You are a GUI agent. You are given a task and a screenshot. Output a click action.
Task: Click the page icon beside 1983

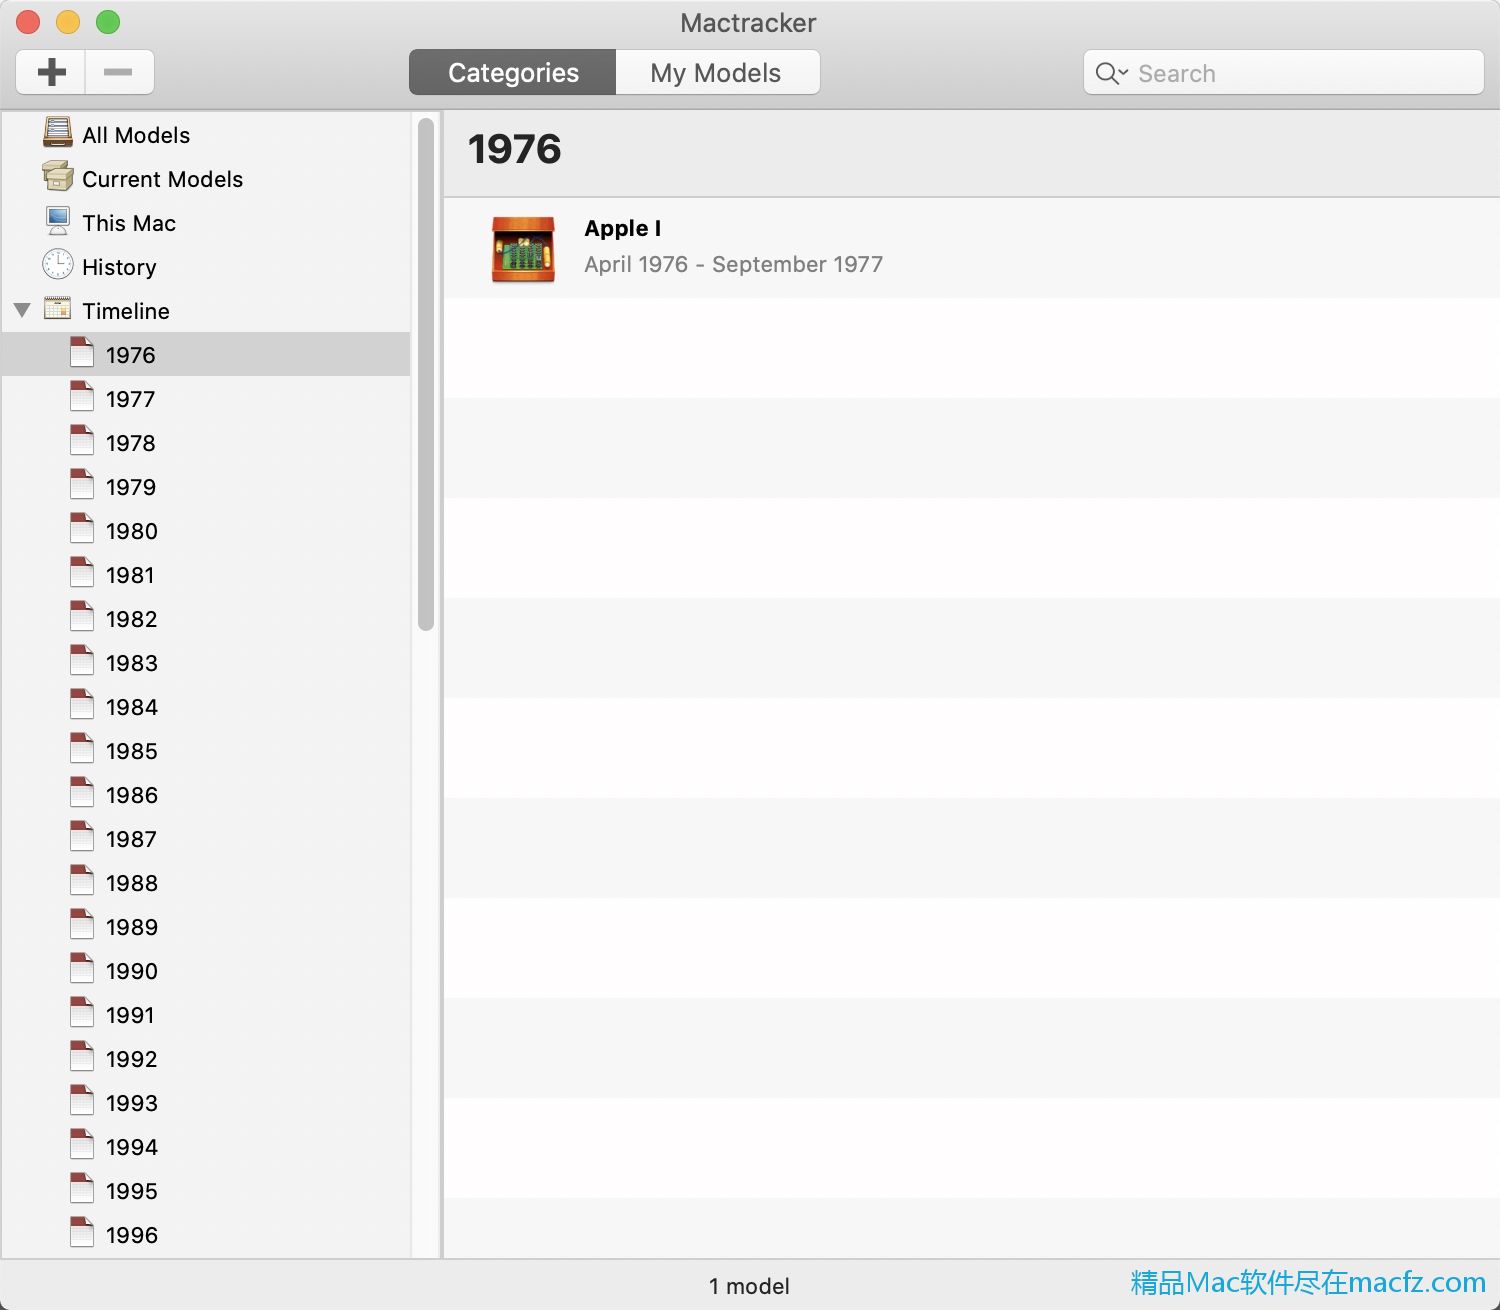pos(82,661)
